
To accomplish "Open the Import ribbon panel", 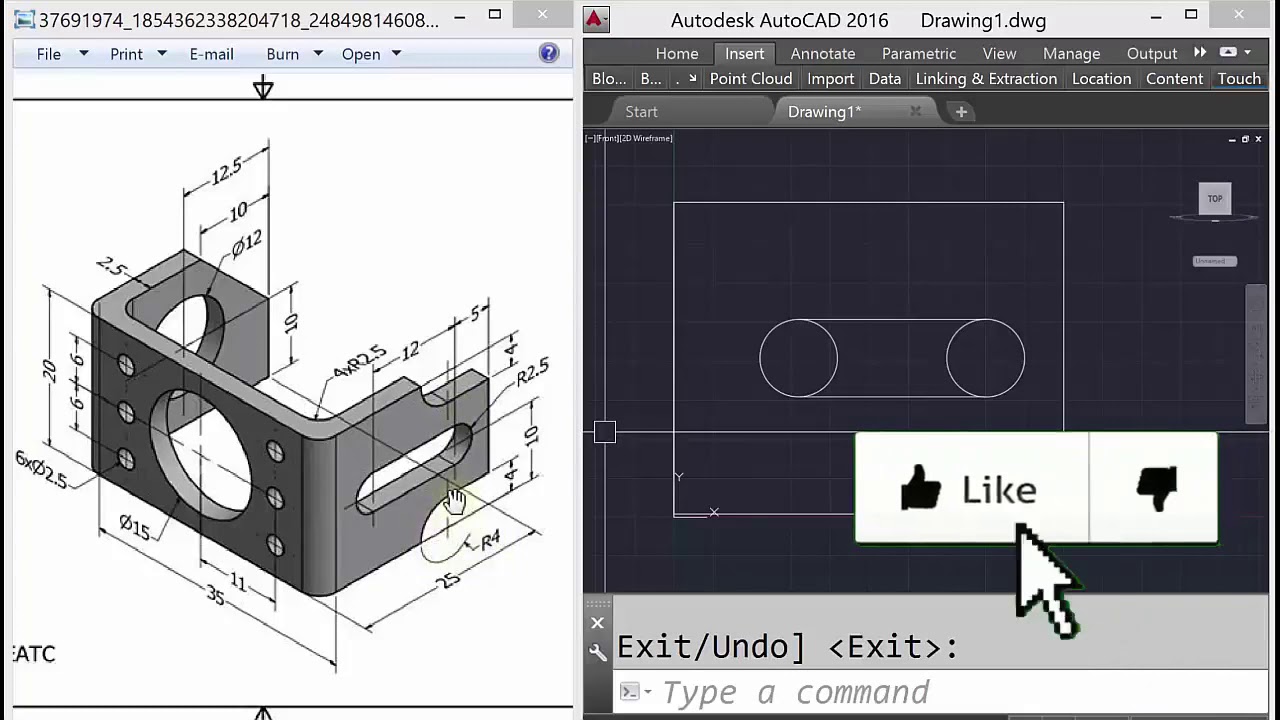I will tap(831, 79).
